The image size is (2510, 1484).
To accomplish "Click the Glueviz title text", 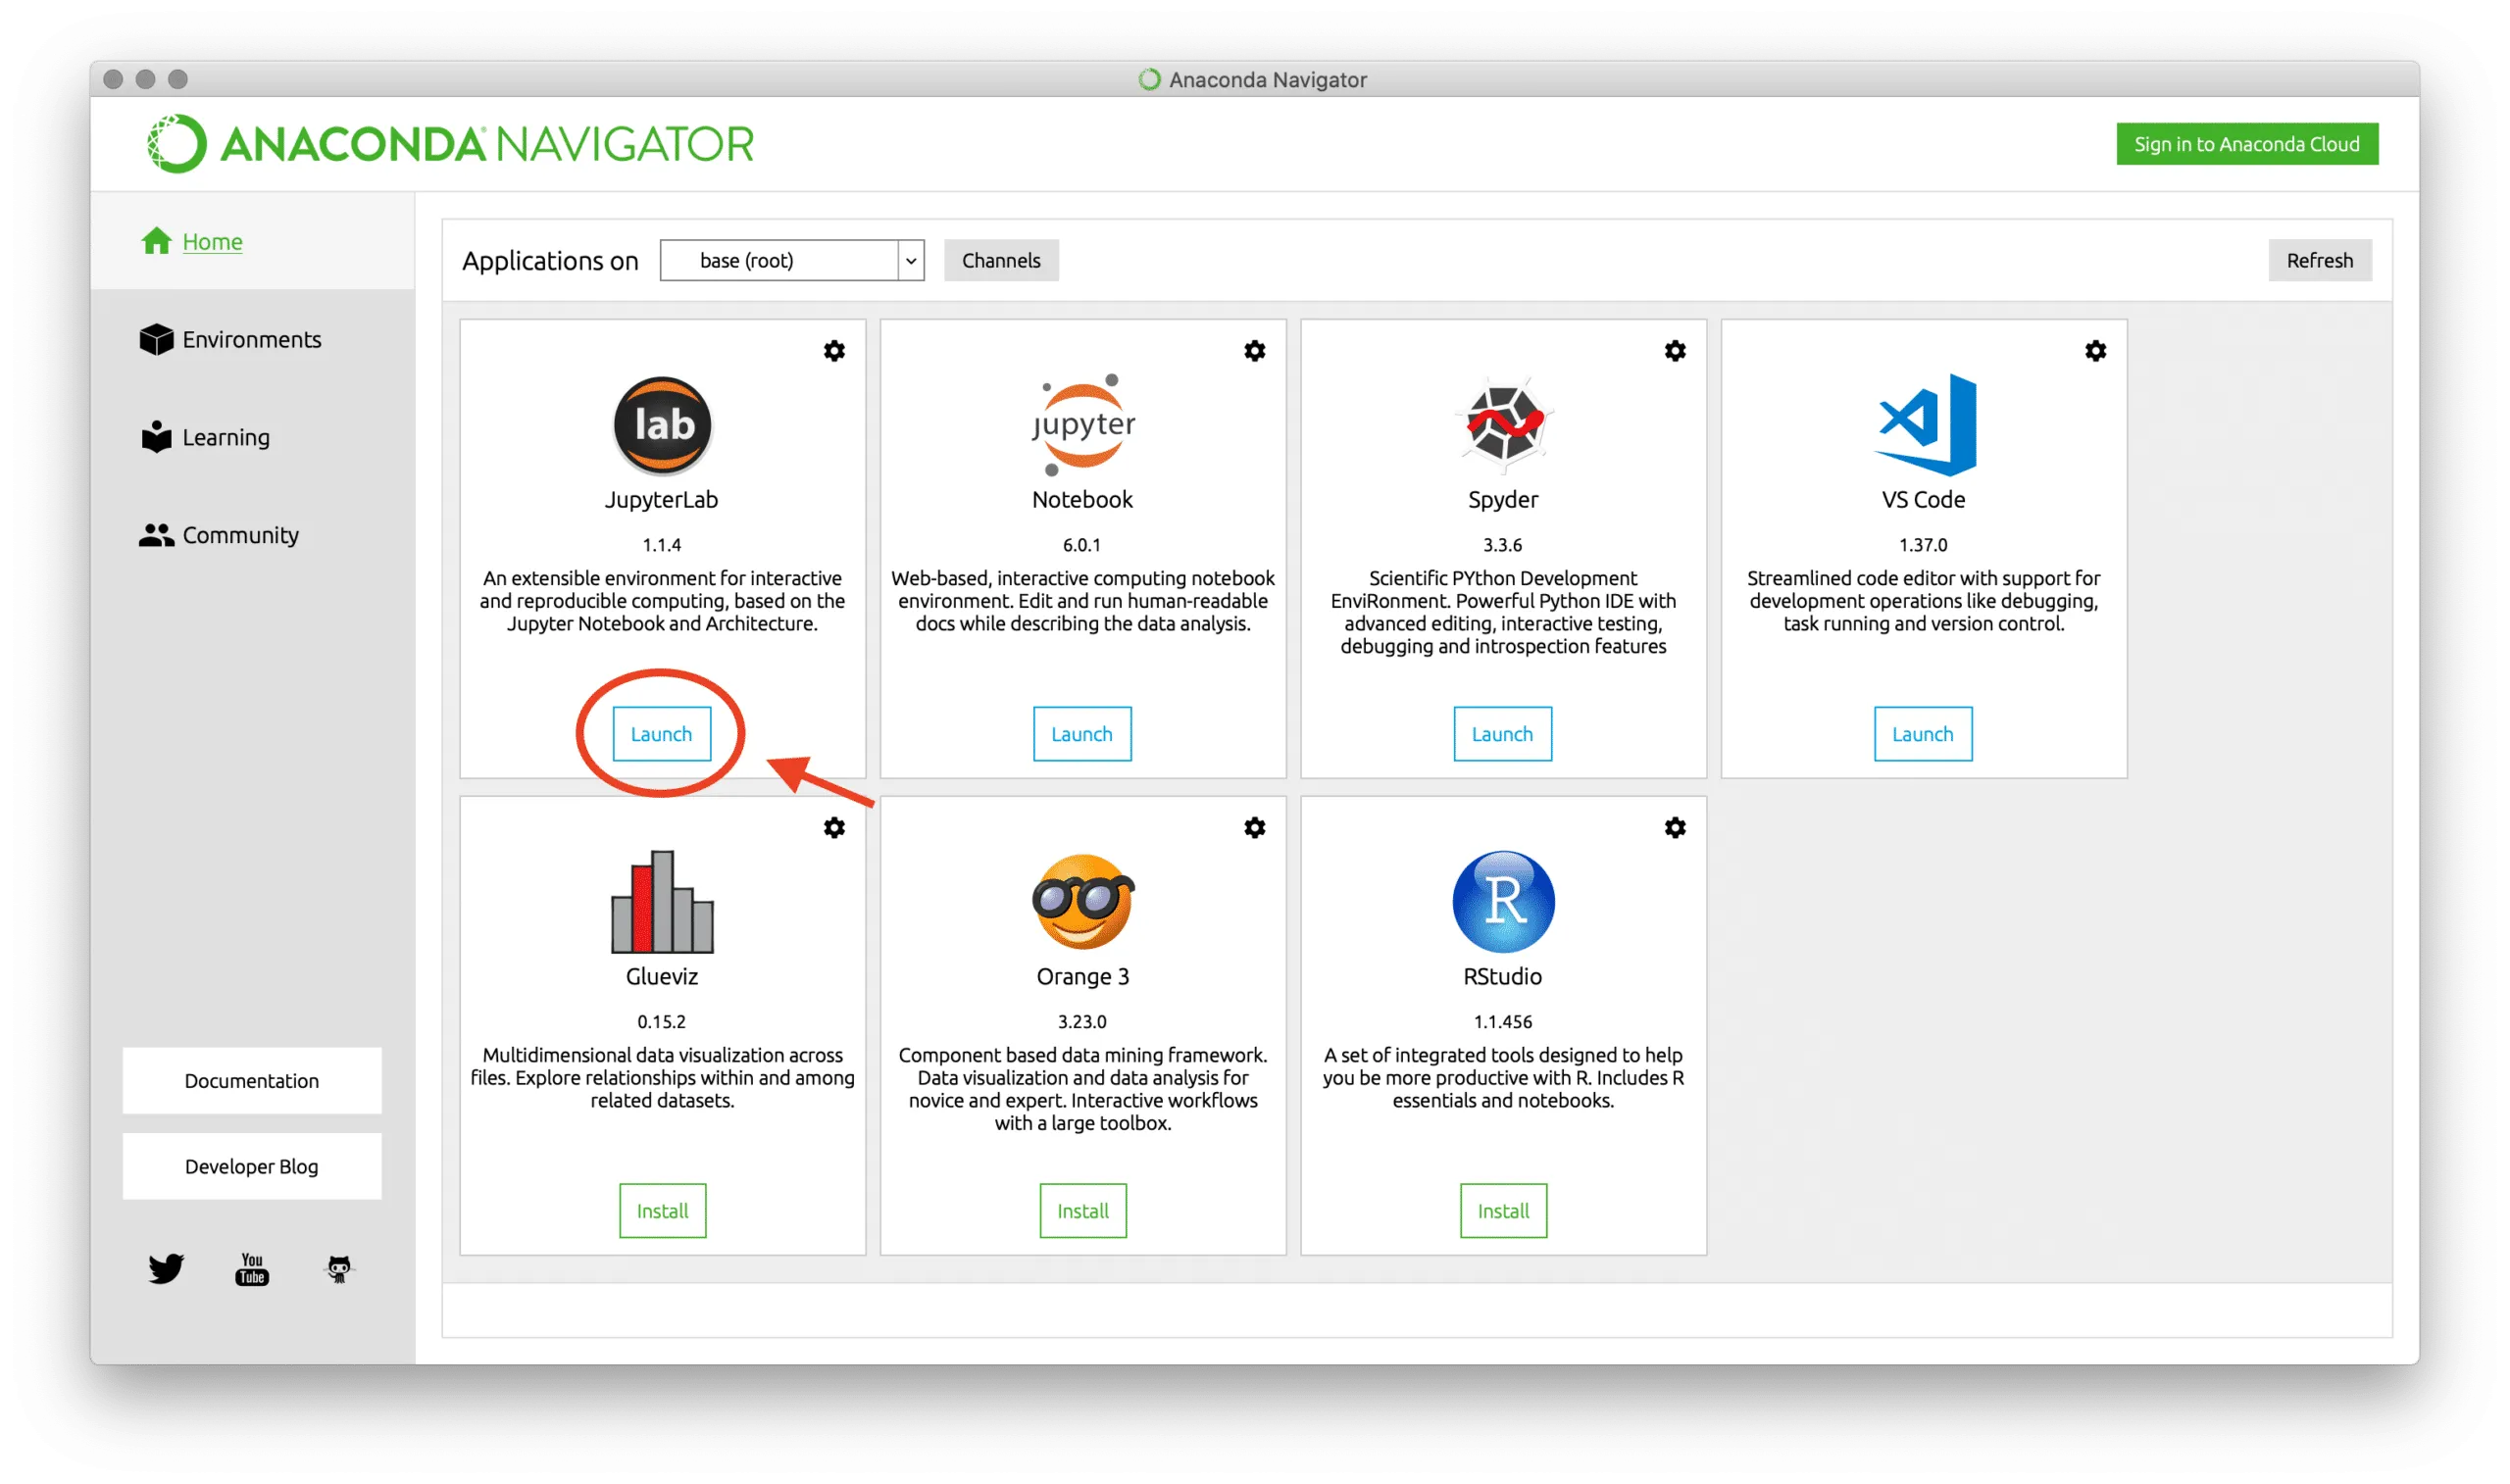I will 661,976.
